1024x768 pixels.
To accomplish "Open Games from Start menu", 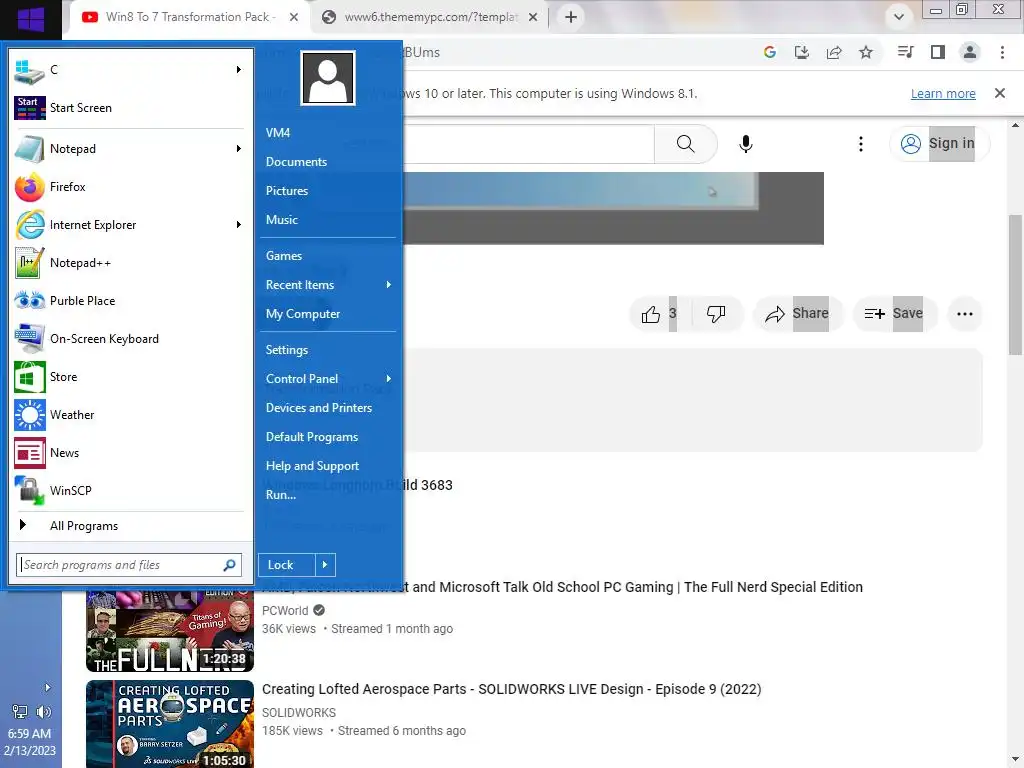I will tap(283, 256).
